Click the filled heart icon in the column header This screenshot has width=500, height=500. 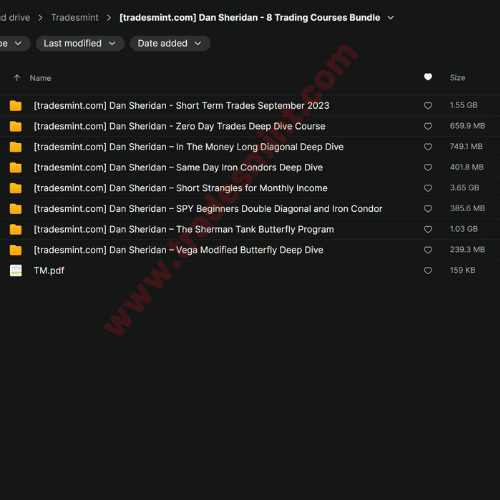(x=428, y=77)
